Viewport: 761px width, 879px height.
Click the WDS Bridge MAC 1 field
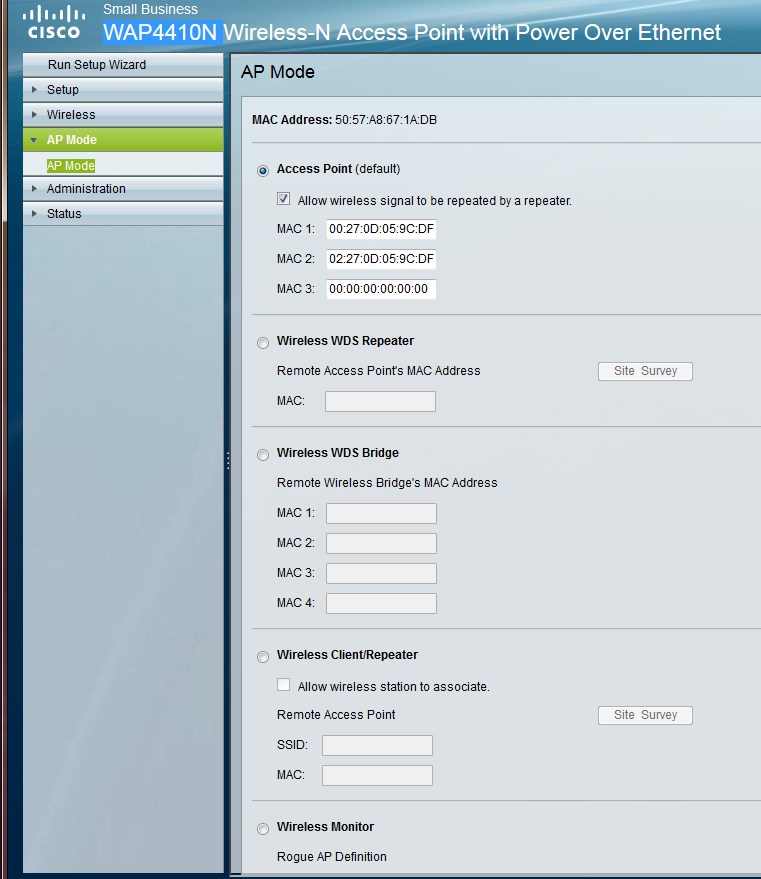[381, 513]
